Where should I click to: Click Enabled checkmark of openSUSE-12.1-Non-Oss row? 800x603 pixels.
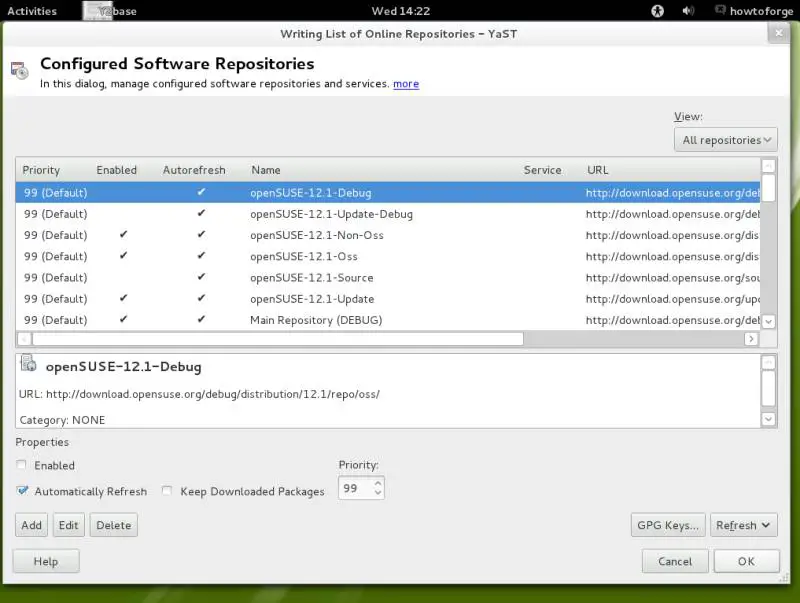(123, 234)
